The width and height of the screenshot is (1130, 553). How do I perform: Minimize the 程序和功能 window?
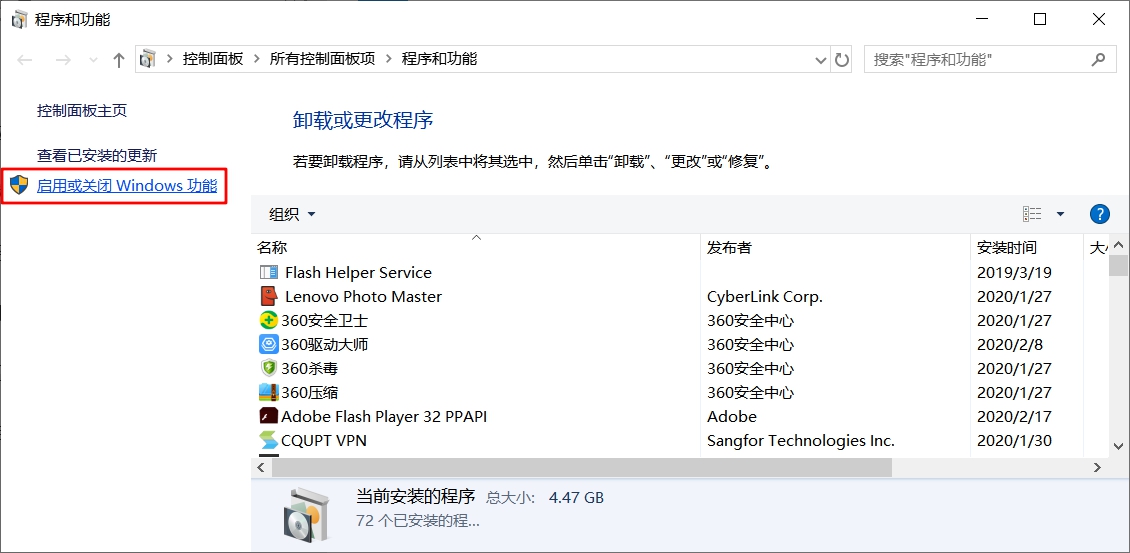click(982, 19)
